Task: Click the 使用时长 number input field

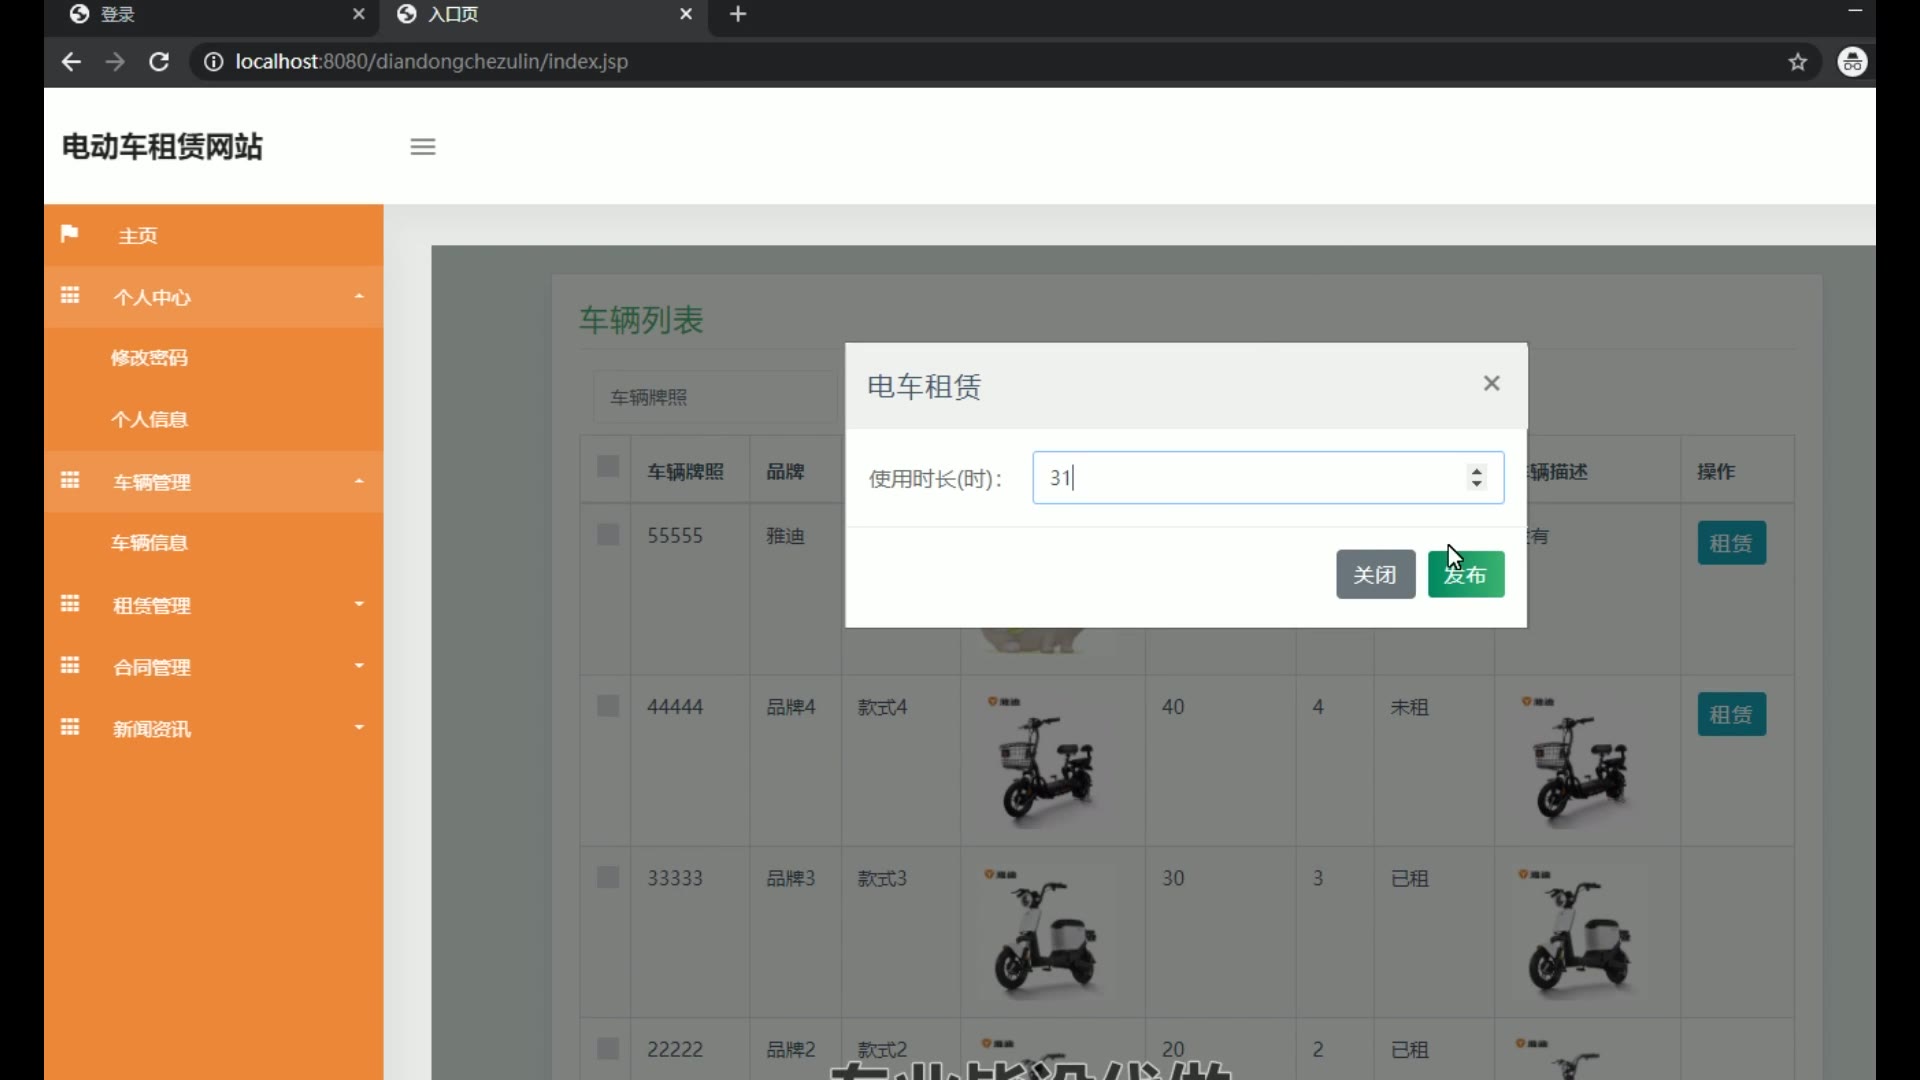Action: click(x=1268, y=478)
